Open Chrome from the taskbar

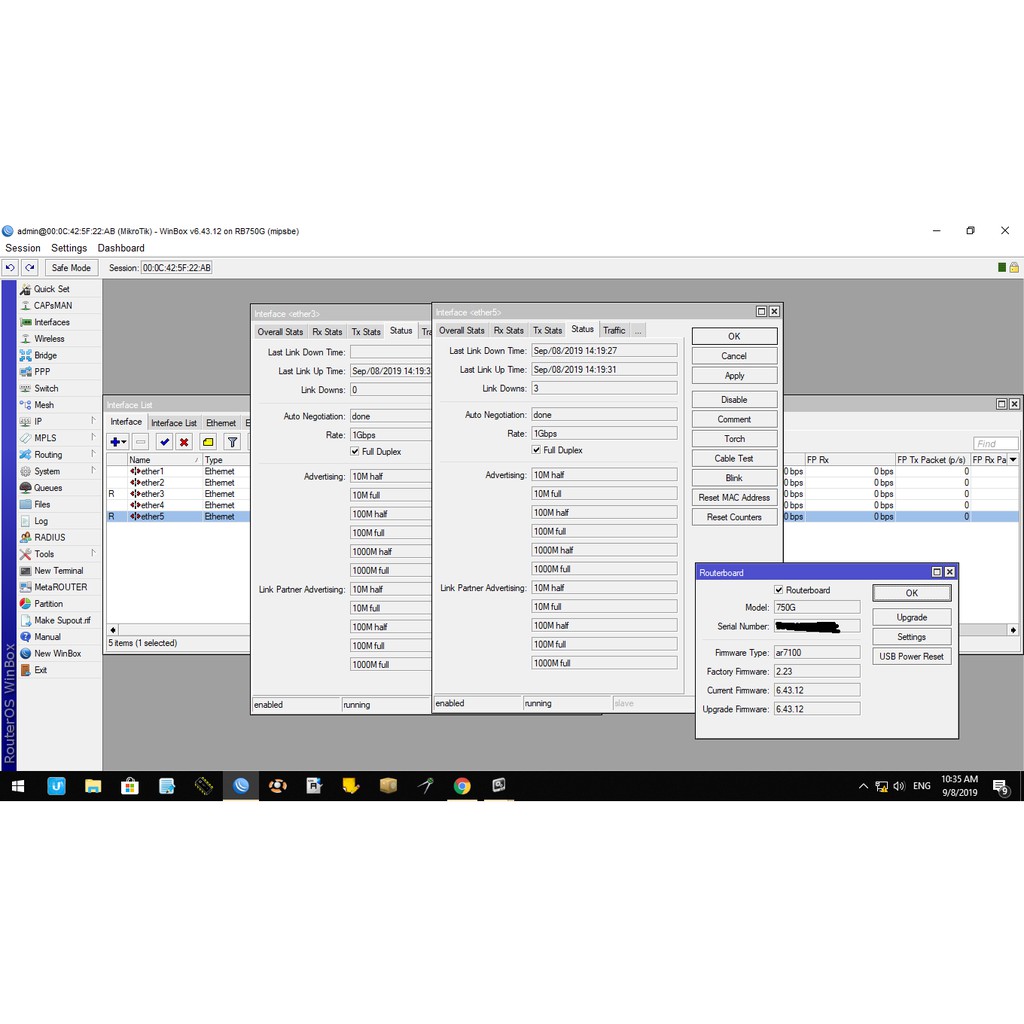click(462, 786)
